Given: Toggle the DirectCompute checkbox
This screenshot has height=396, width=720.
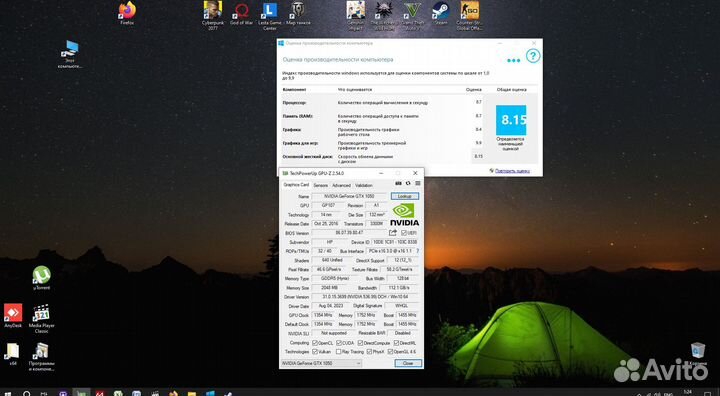Looking at the screenshot, I should (360, 343).
